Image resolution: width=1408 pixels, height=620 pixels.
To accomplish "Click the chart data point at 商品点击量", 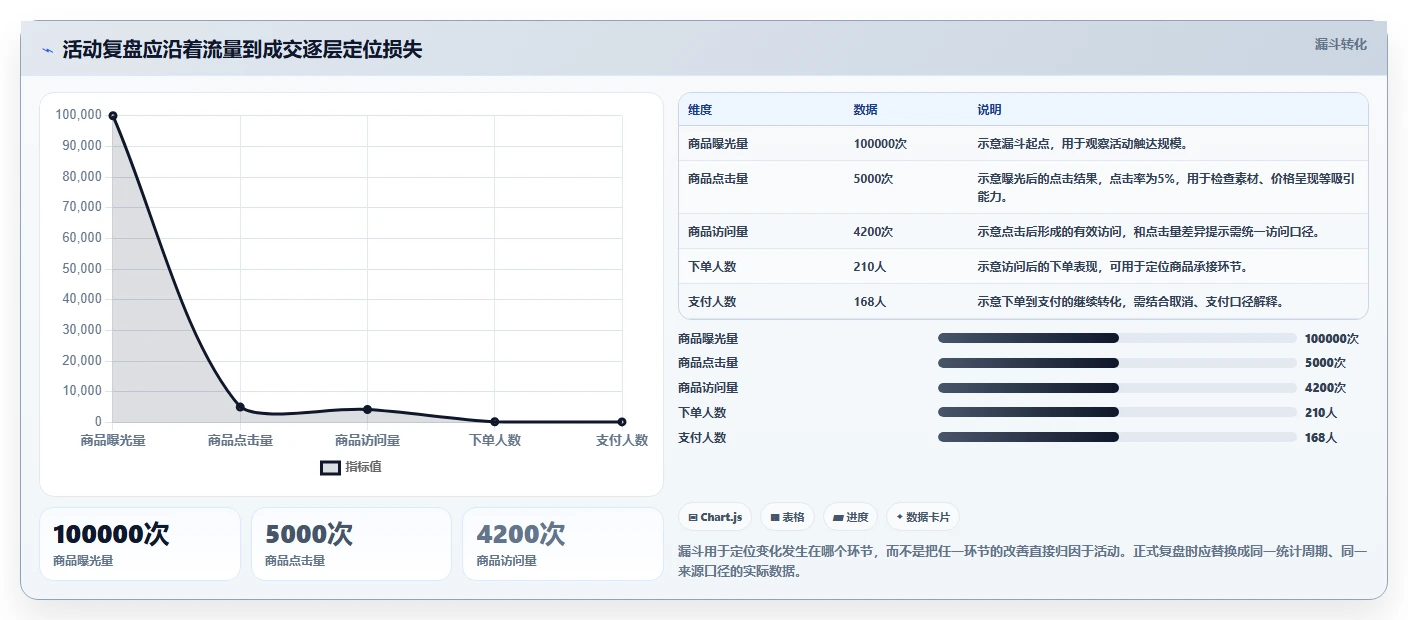I will click(240, 407).
